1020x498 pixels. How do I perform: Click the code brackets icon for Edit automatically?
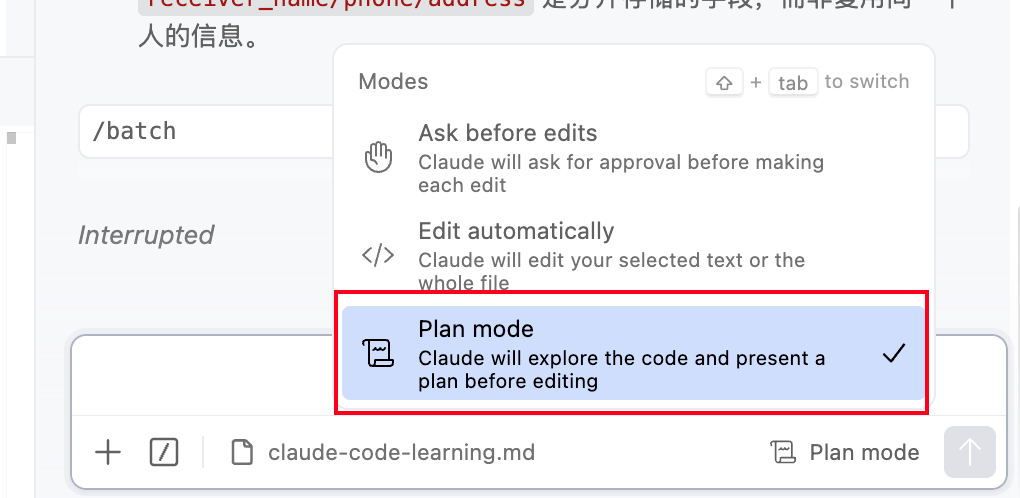tap(378, 256)
